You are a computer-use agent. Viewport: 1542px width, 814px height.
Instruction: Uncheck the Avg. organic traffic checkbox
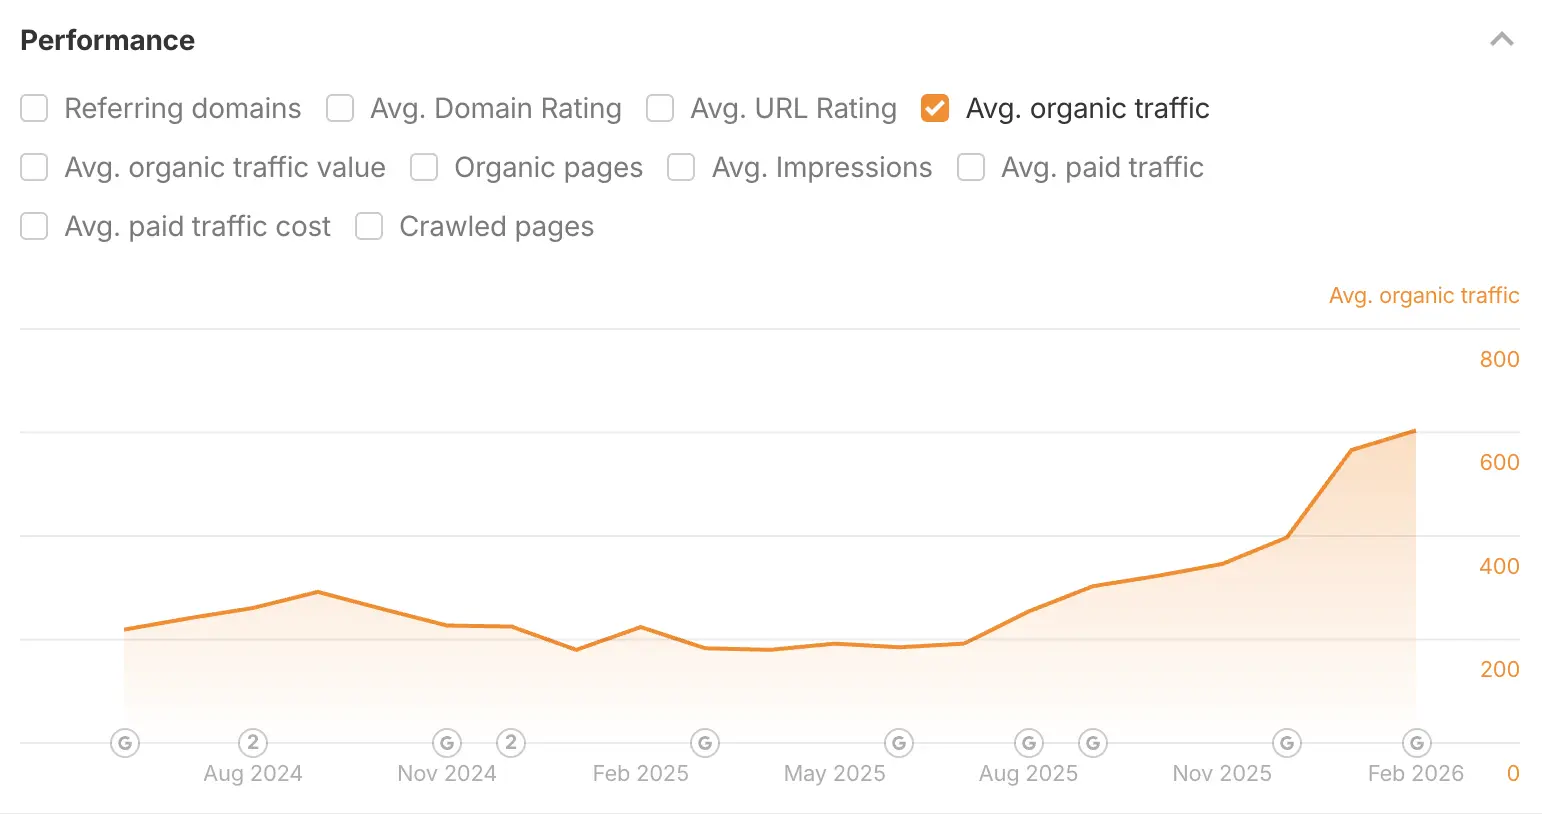coord(935,108)
